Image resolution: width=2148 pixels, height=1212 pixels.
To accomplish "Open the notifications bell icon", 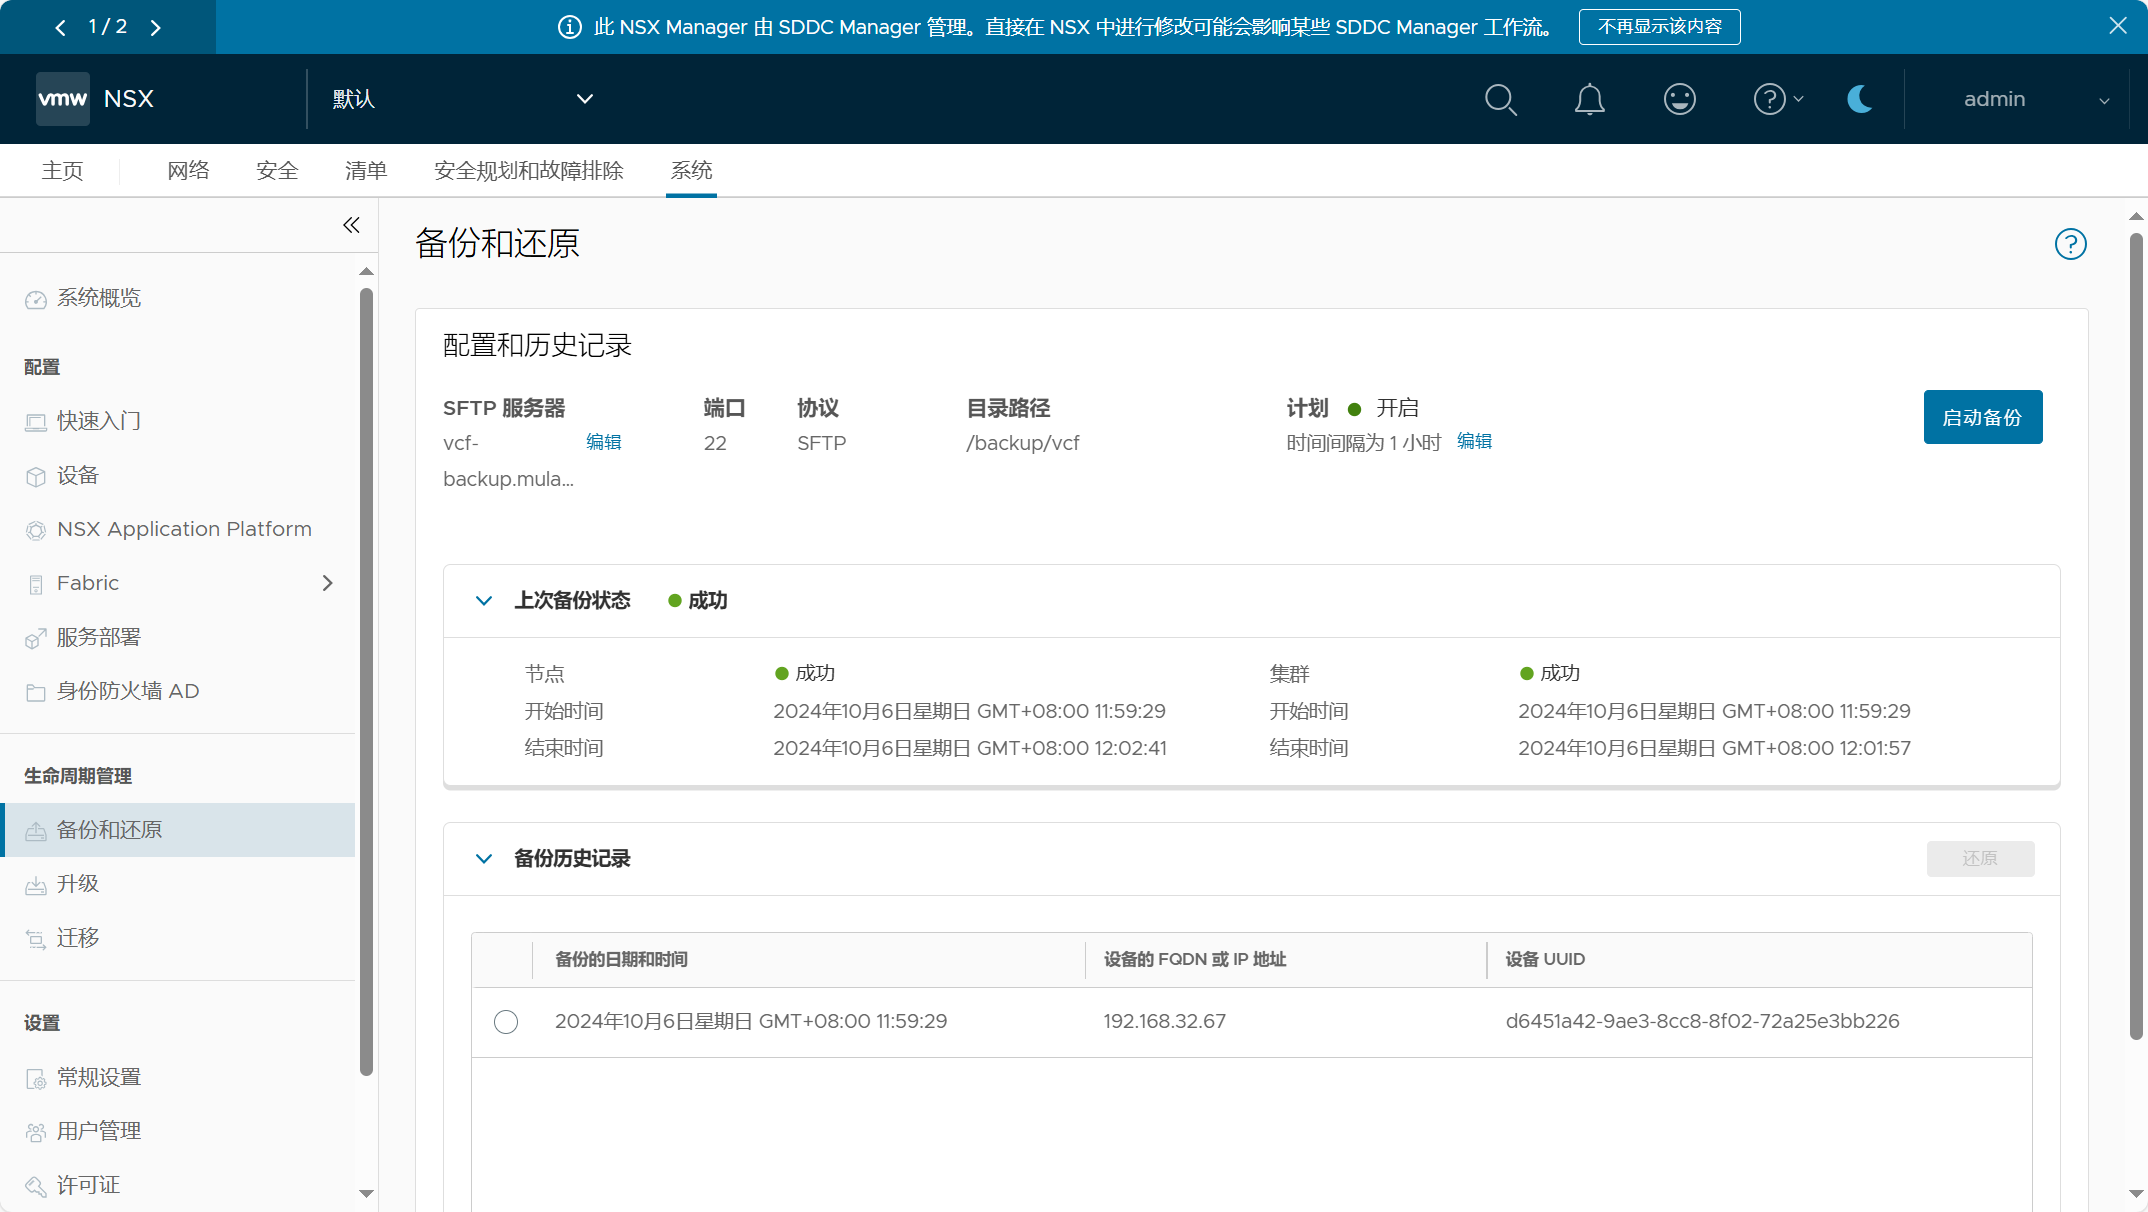I will tap(1589, 99).
